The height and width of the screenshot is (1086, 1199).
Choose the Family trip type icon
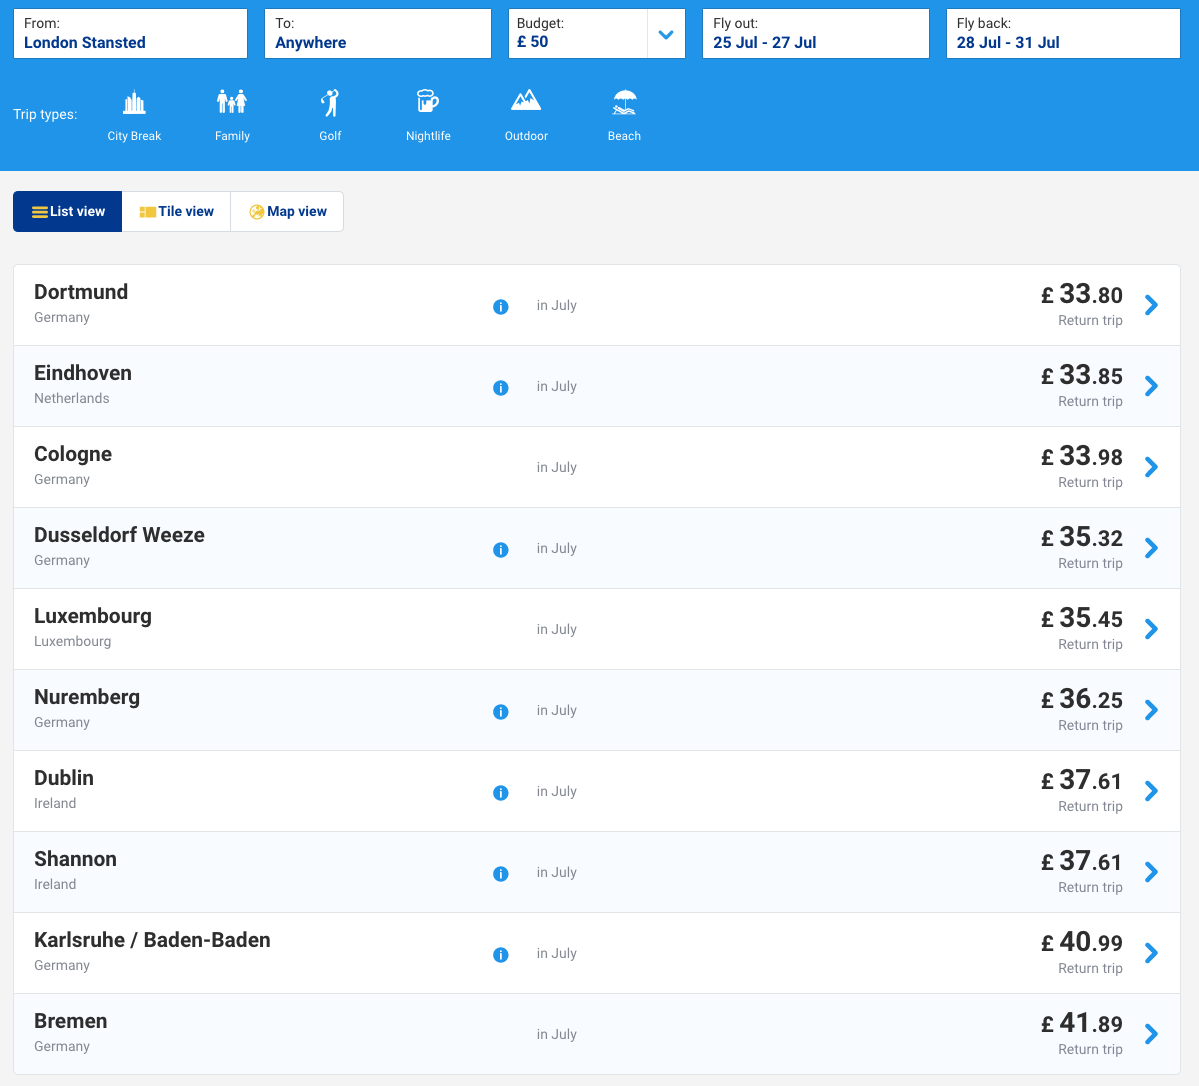(232, 103)
